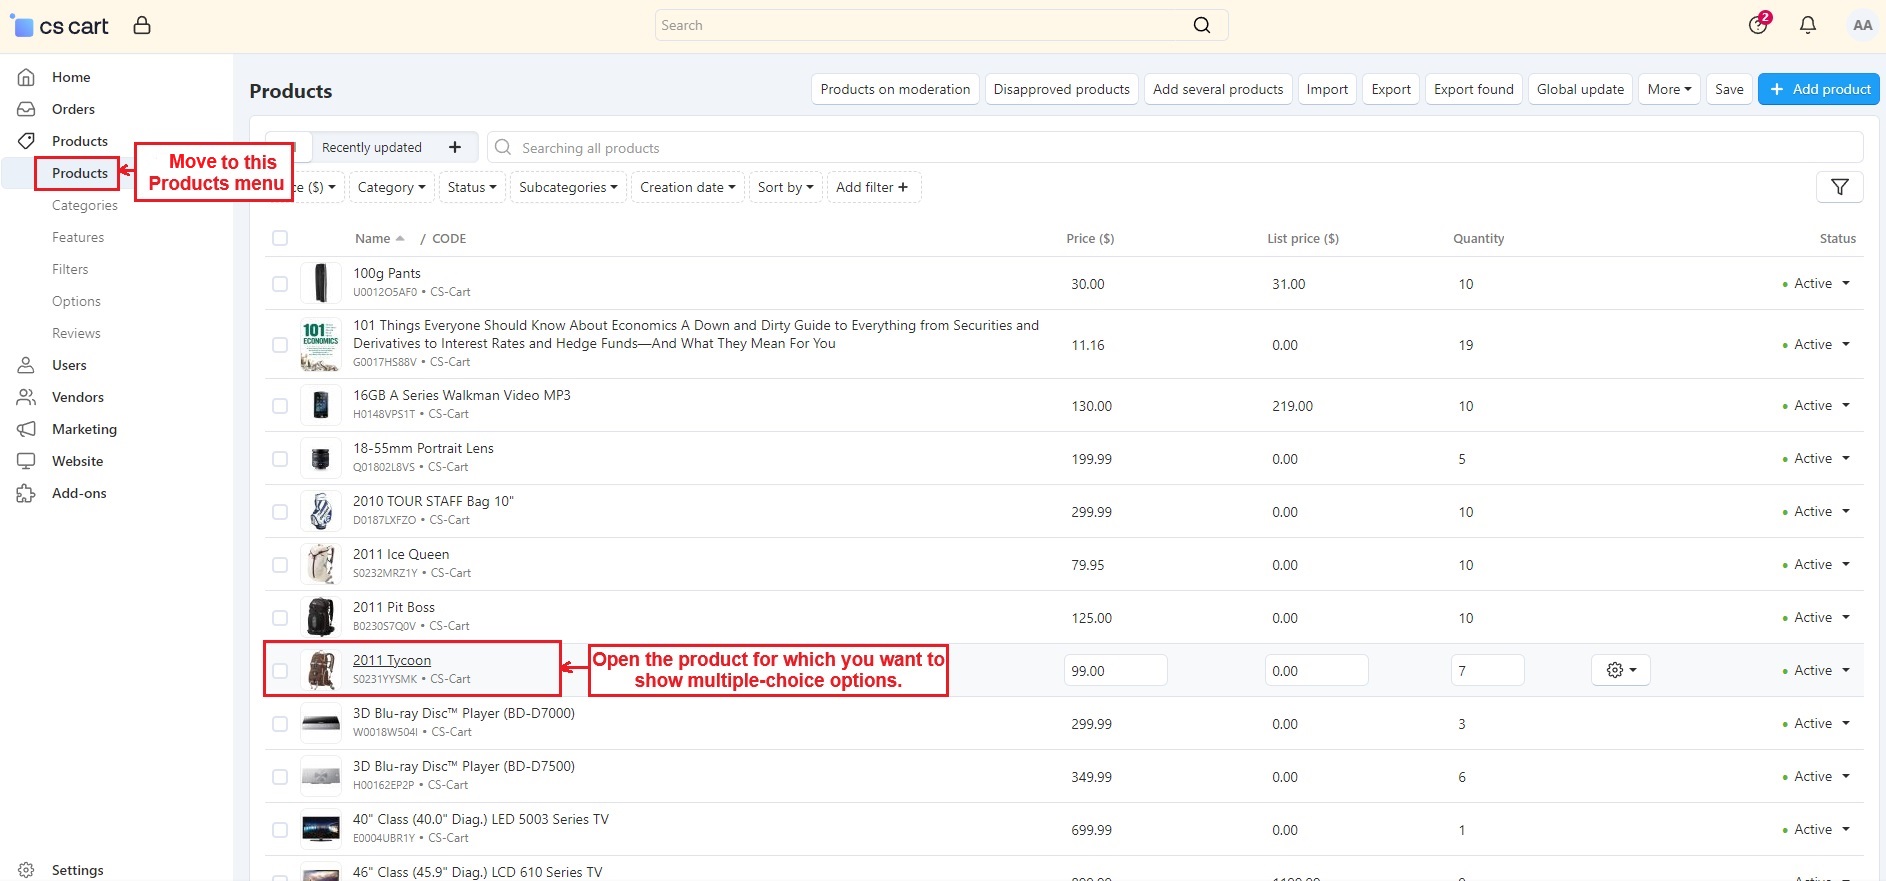1886x881 pixels.
Task: Click the Marketing megaphone icon
Action: 26,429
